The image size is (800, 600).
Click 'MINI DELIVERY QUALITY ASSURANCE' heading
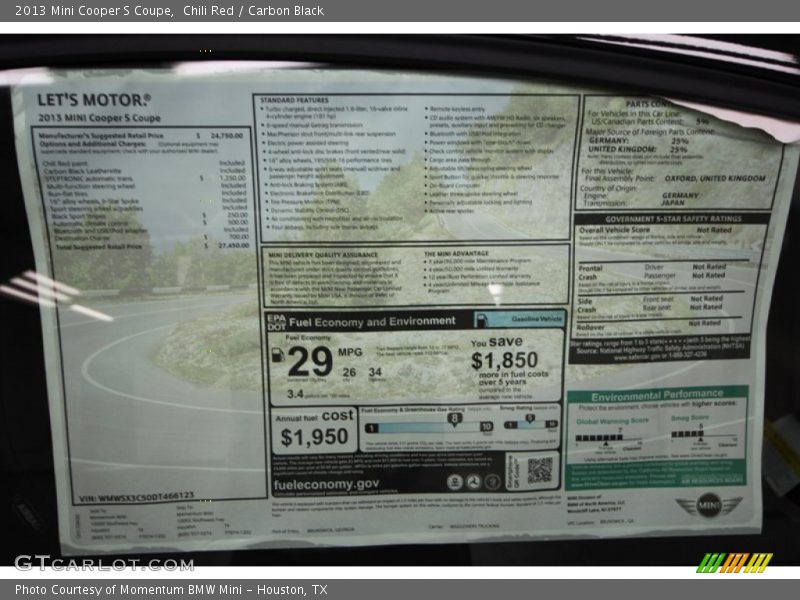323,255
